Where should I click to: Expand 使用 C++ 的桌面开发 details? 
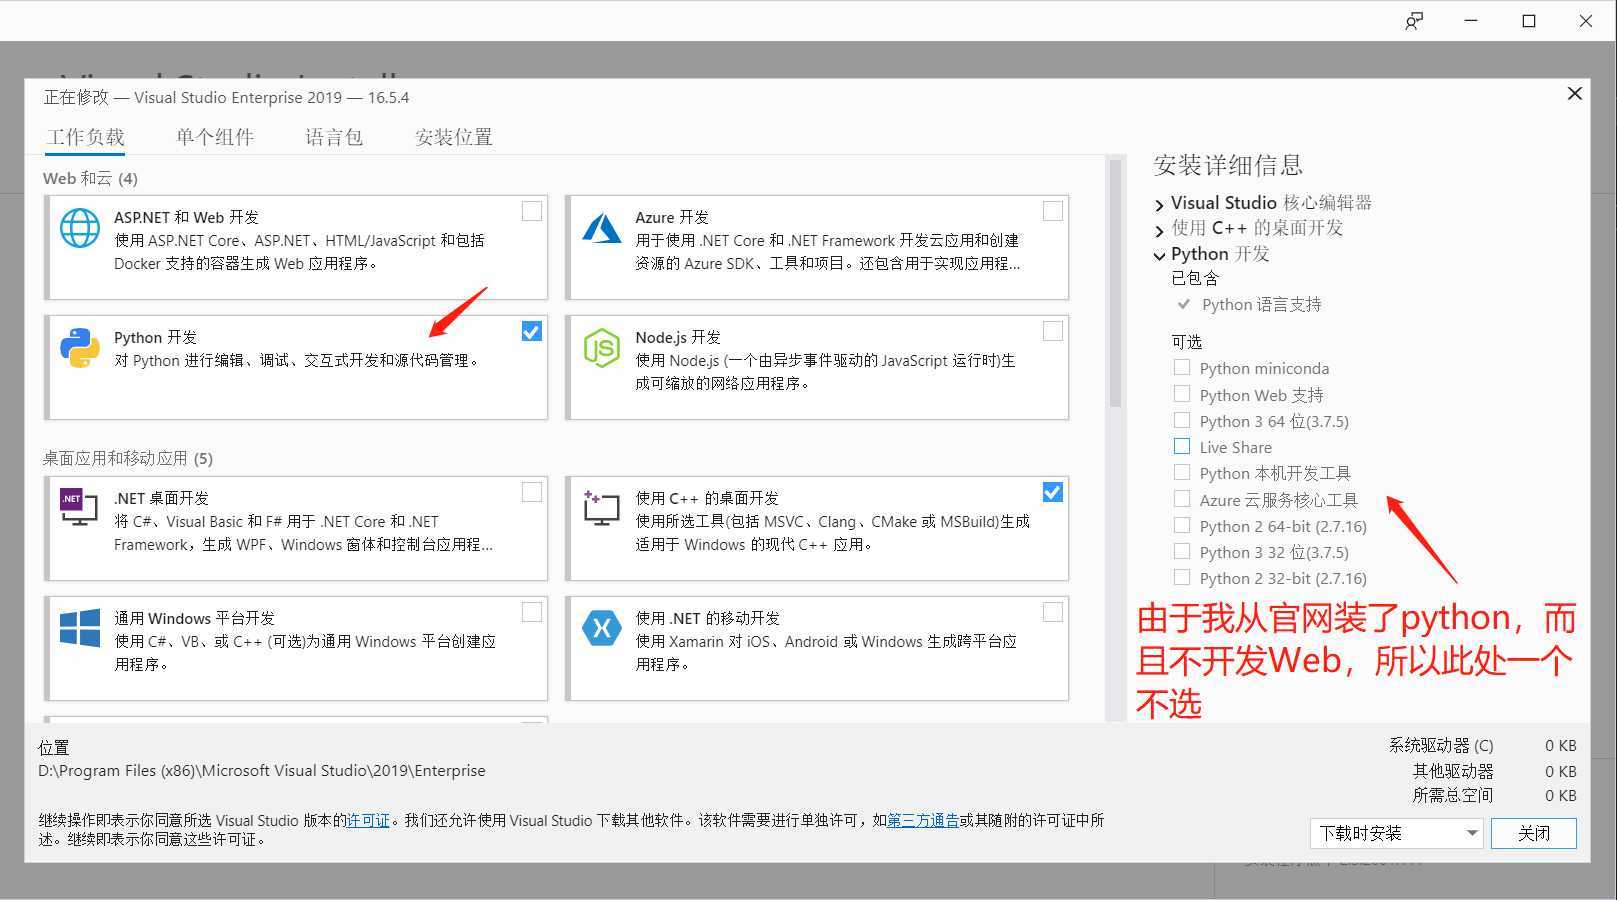click(x=1159, y=230)
